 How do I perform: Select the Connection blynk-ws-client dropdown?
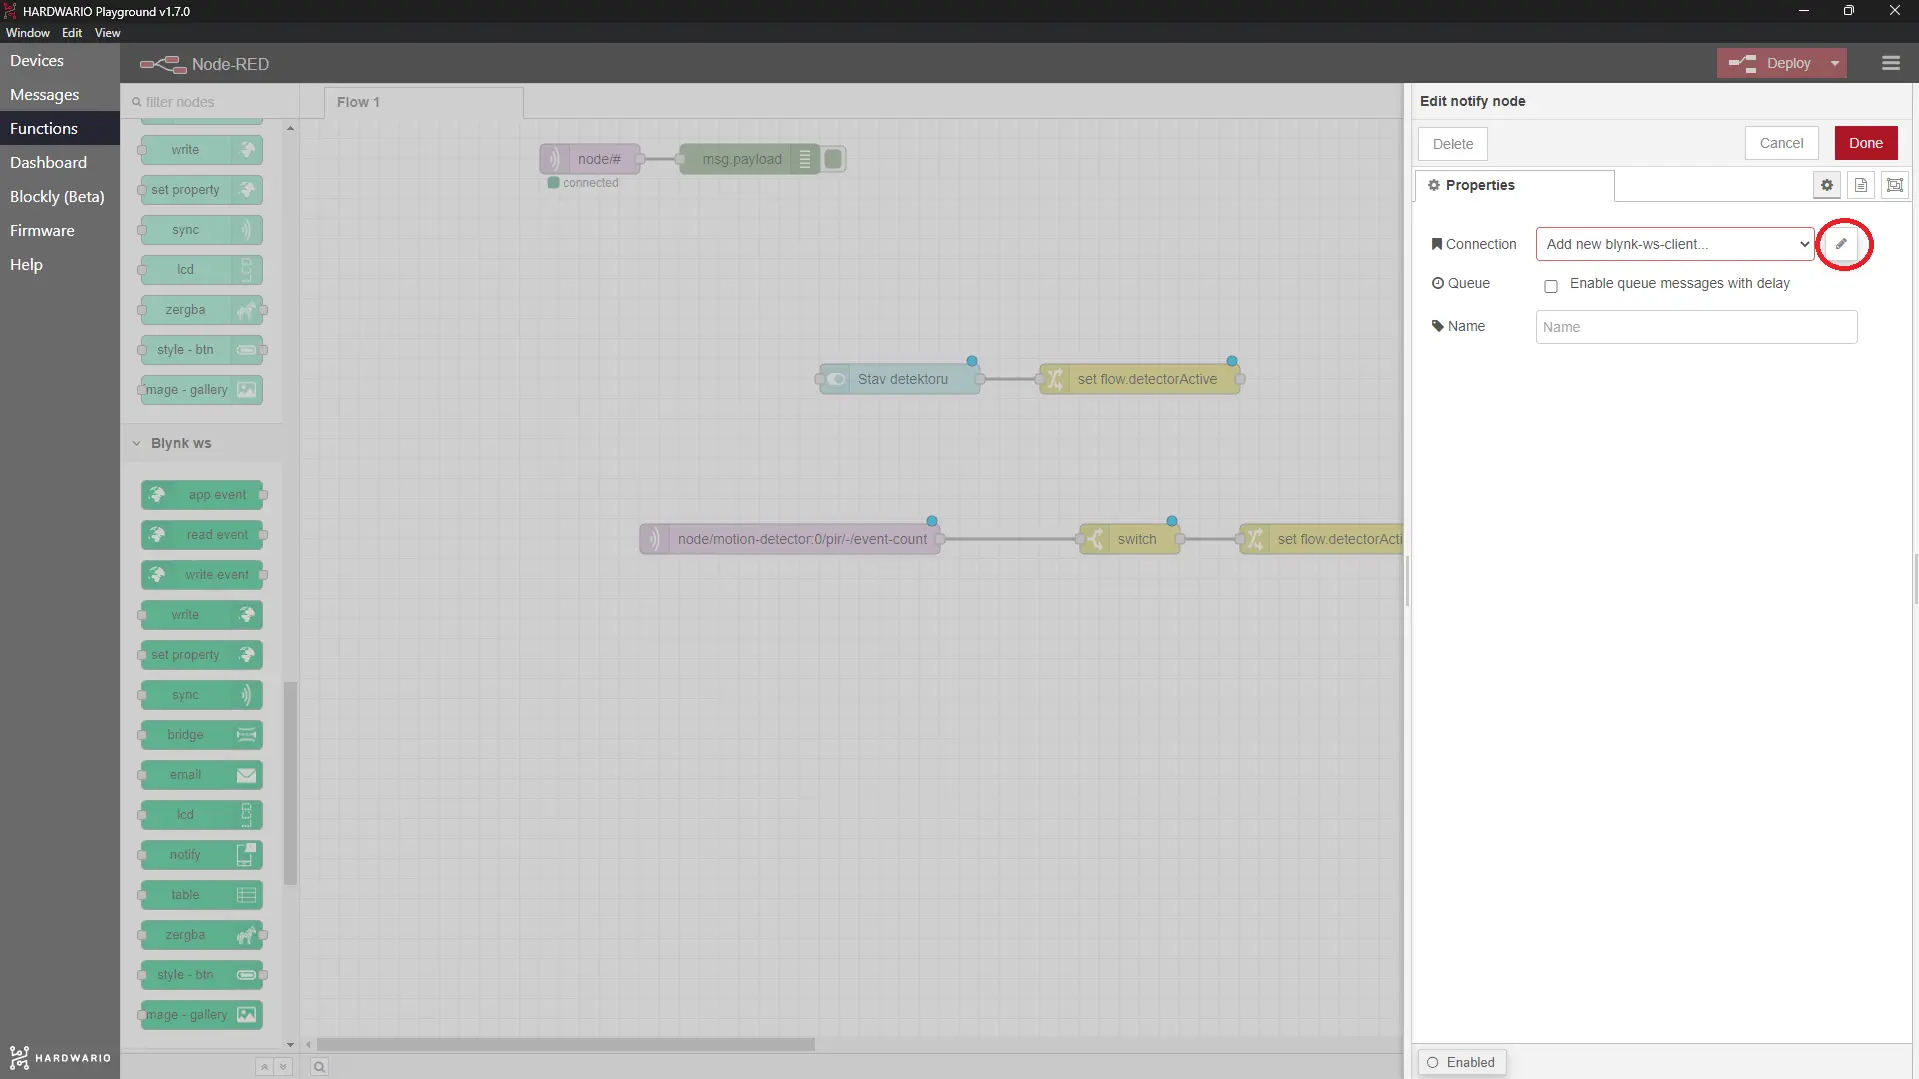pos(1675,244)
